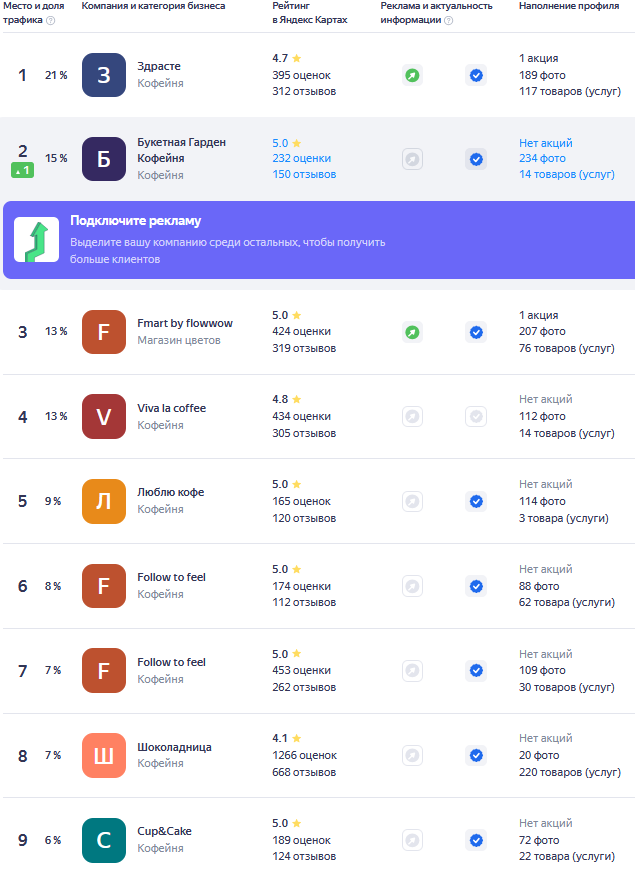Open the blue 14 товаров (услуг) link
The image size is (635, 875).
[x=566, y=174]
